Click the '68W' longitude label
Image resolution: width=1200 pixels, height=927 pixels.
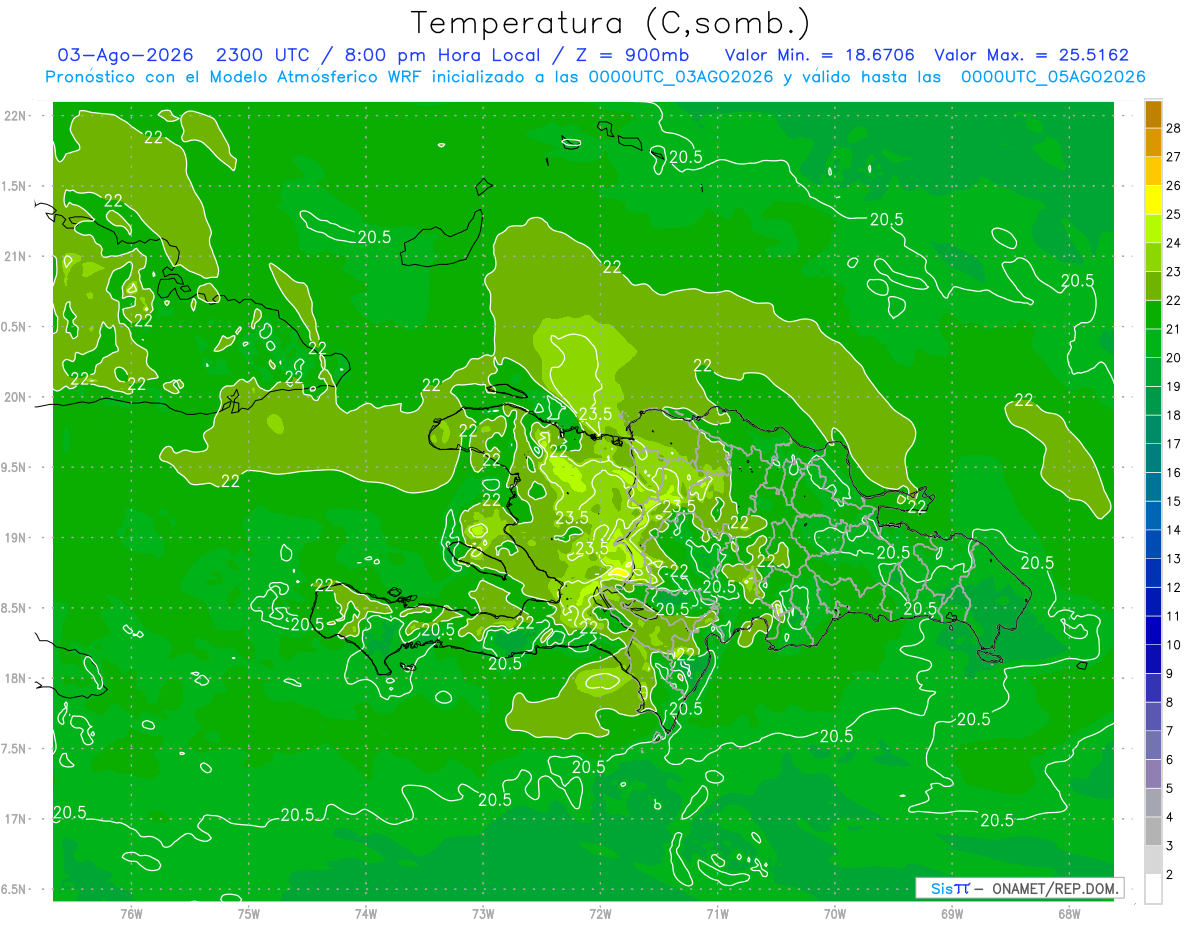(1069, 913)
